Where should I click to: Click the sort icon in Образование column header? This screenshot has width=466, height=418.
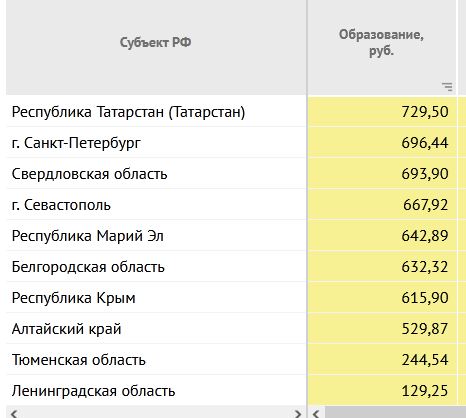coord(447,87)
